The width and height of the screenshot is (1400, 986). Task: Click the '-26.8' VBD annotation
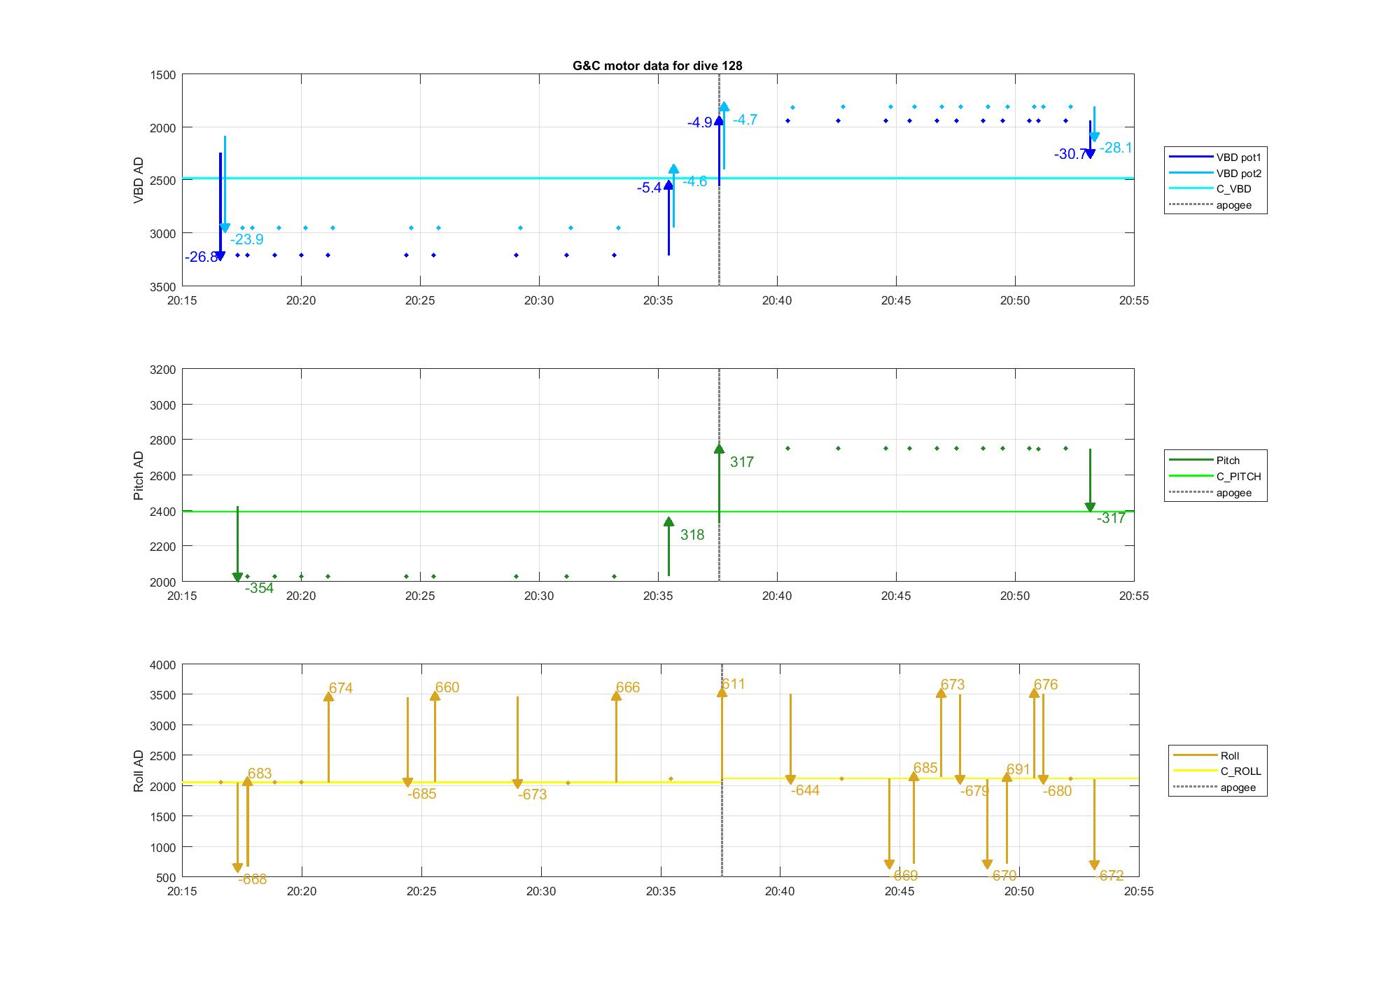(201, 257)
